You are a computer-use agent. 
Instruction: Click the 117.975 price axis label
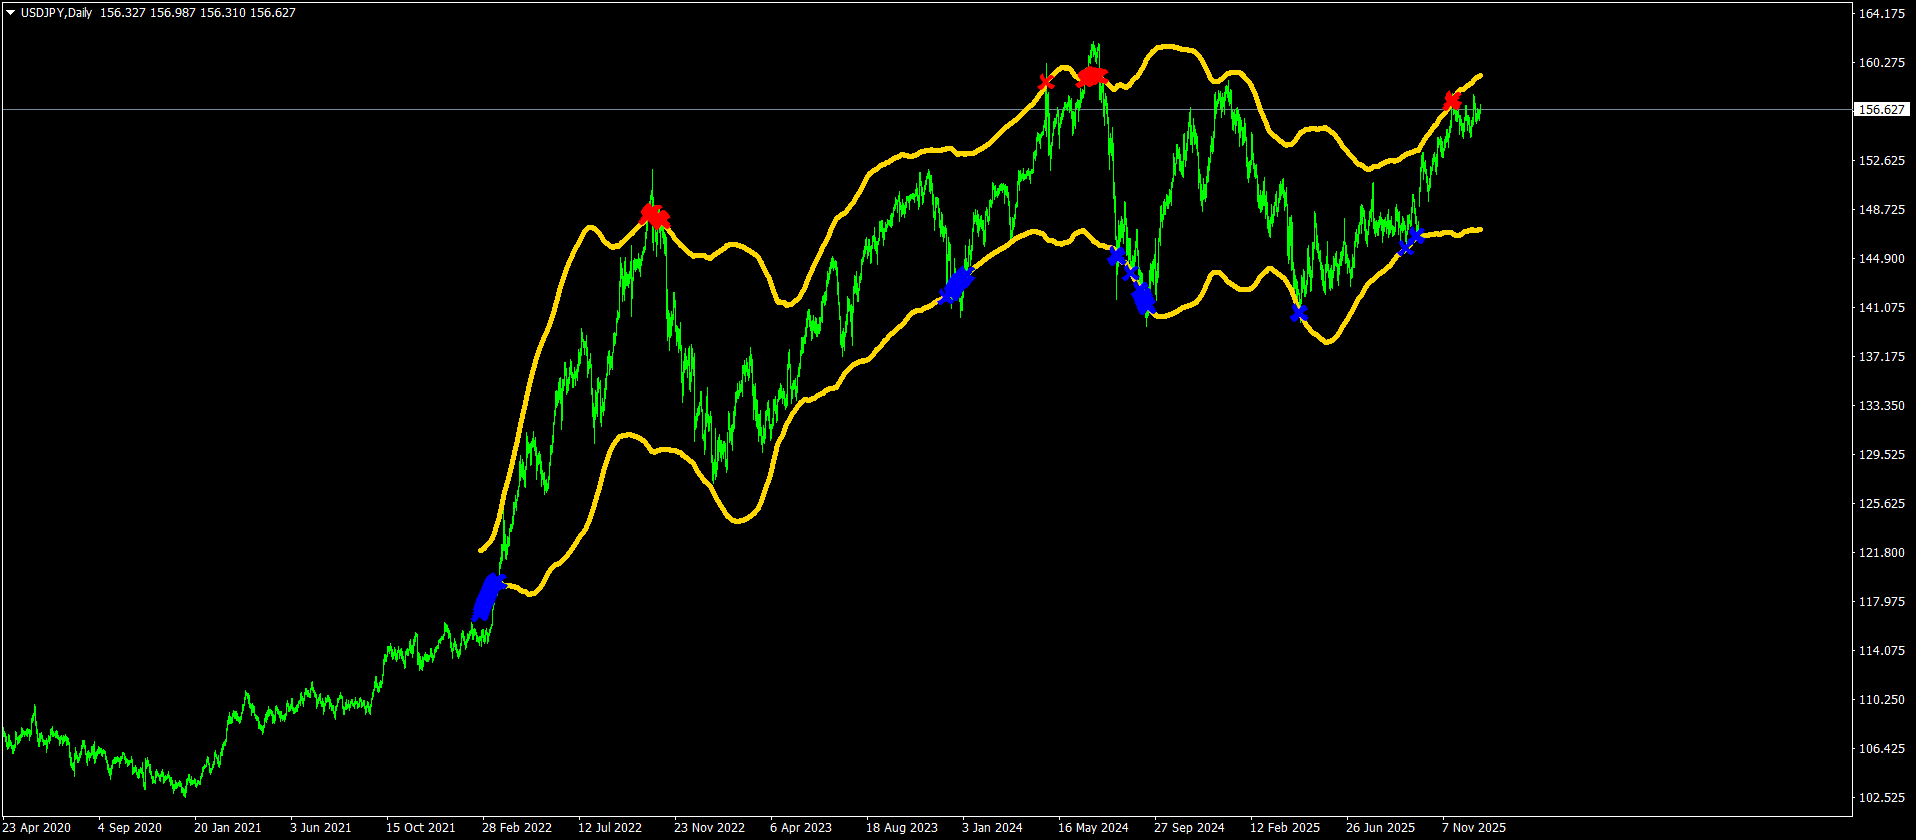1880,602
